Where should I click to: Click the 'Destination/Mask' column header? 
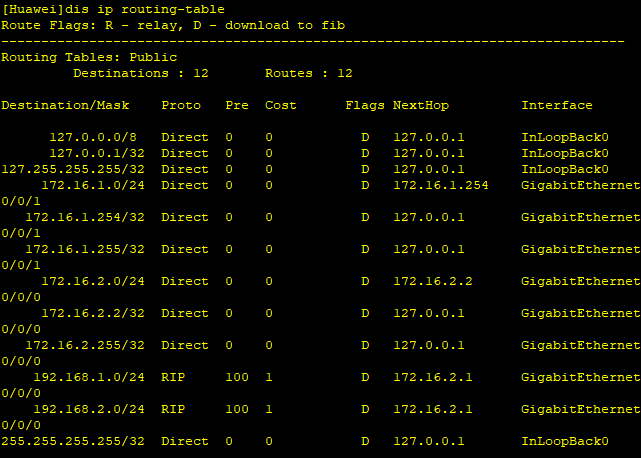[x=65, y=105]
